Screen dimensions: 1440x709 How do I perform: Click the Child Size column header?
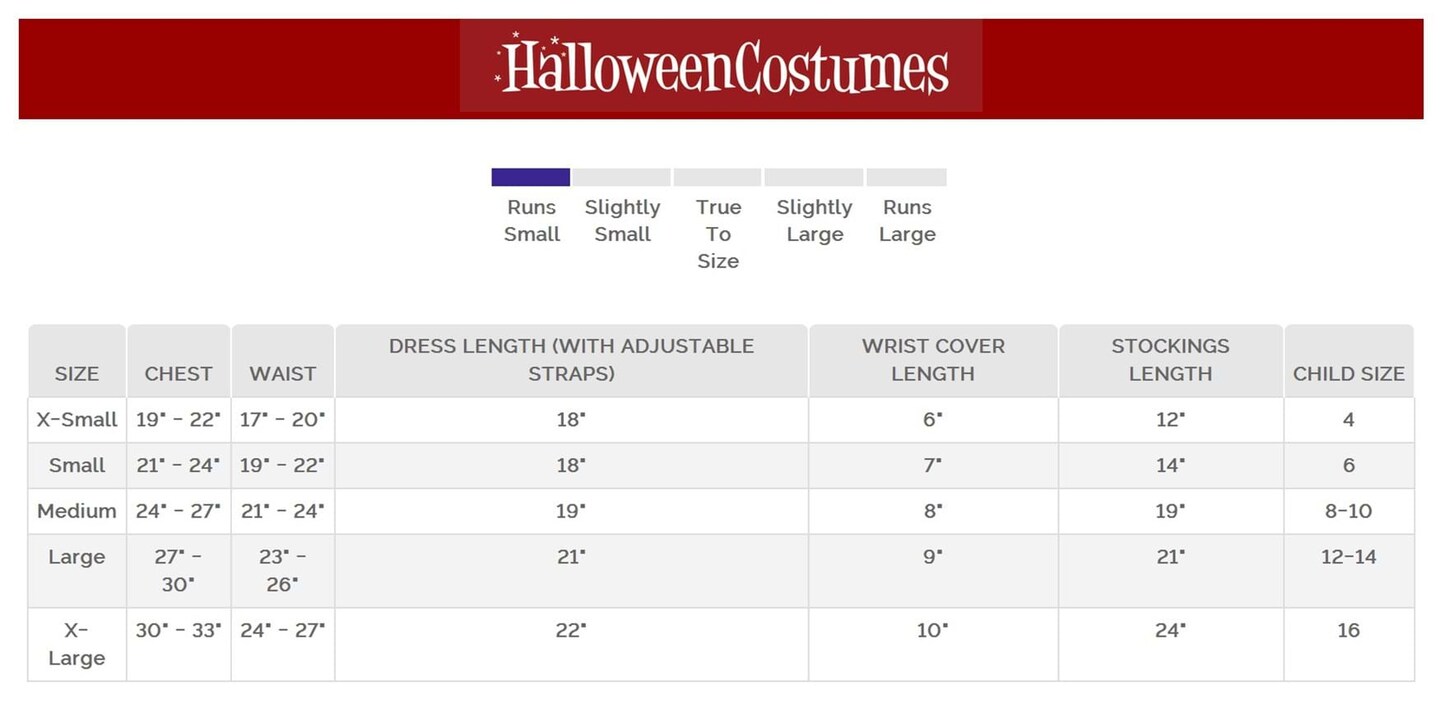pyautogui.click(x=1348, y=373)
